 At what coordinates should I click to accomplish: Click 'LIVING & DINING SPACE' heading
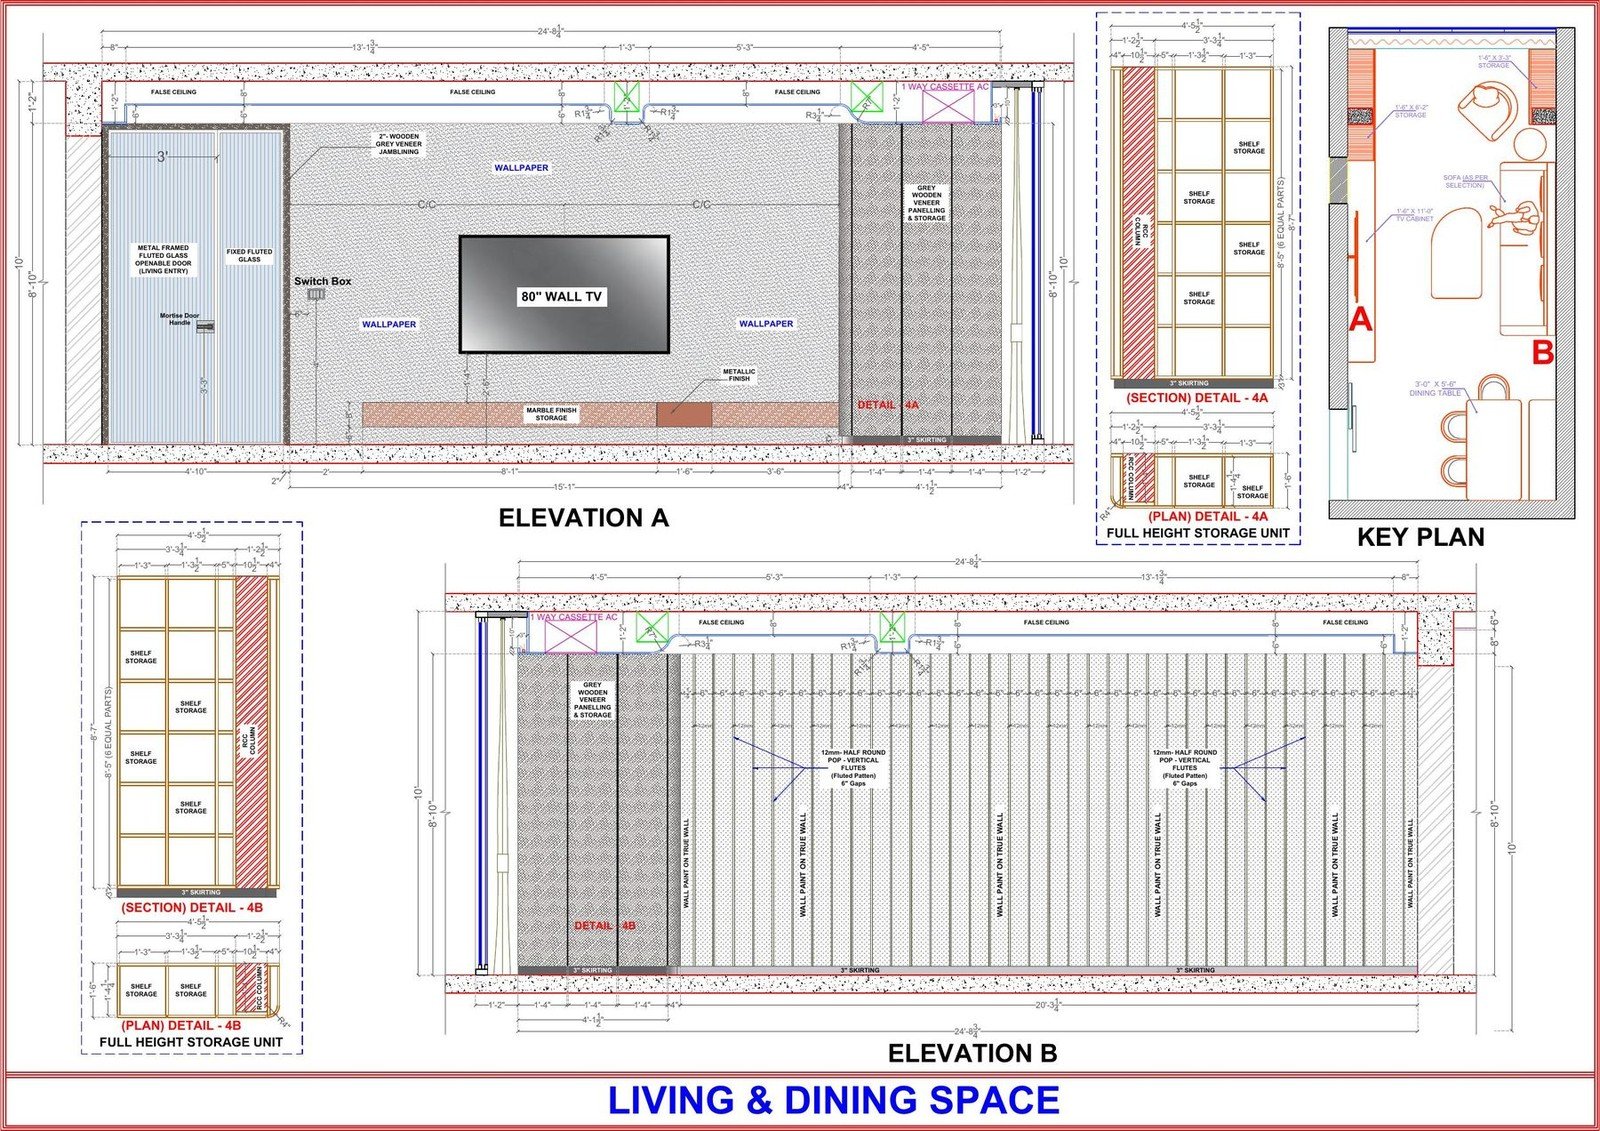click(x=833, y=1100)
